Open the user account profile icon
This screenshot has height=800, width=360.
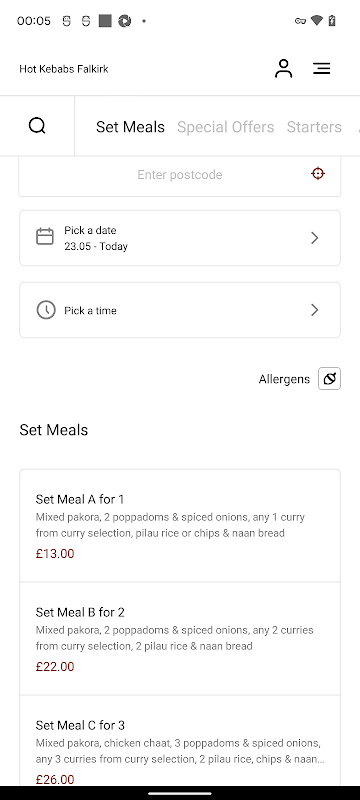284,68
